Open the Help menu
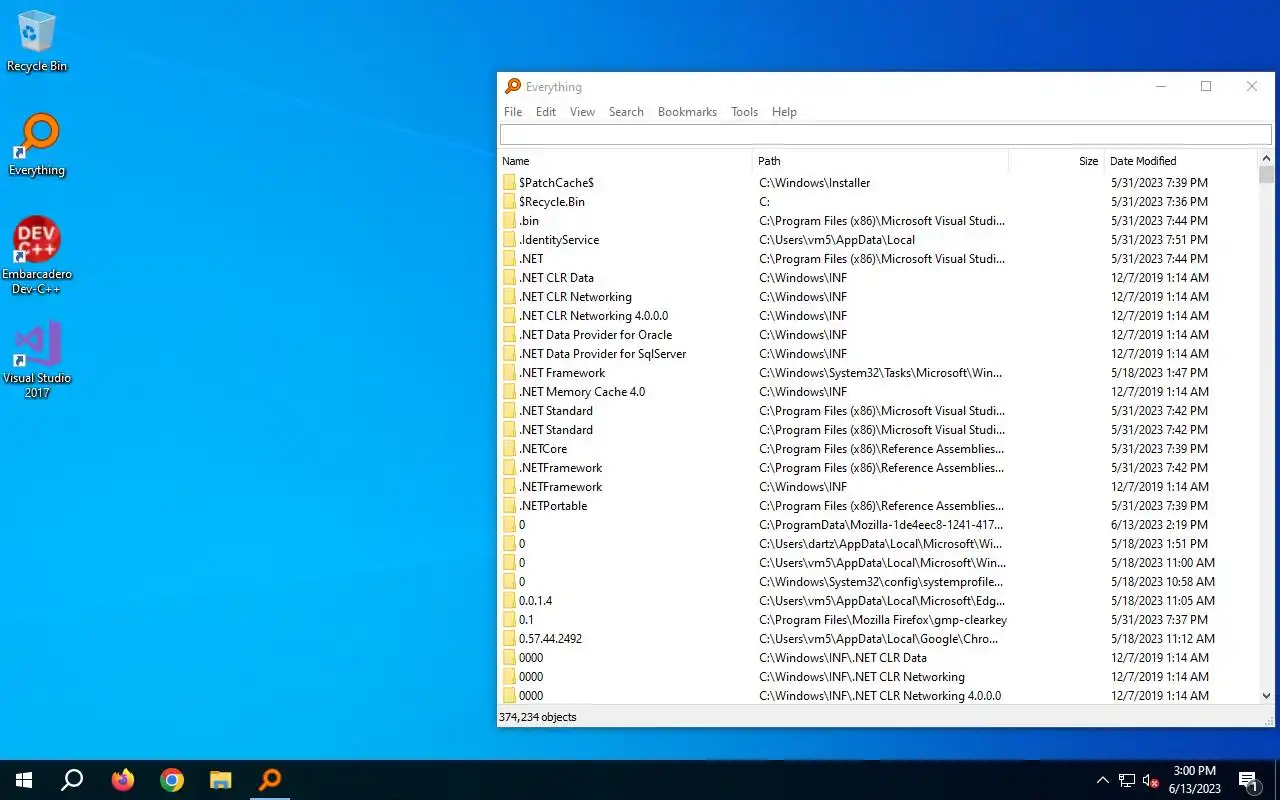This screenshot has width=1280, height=800. 784,112
